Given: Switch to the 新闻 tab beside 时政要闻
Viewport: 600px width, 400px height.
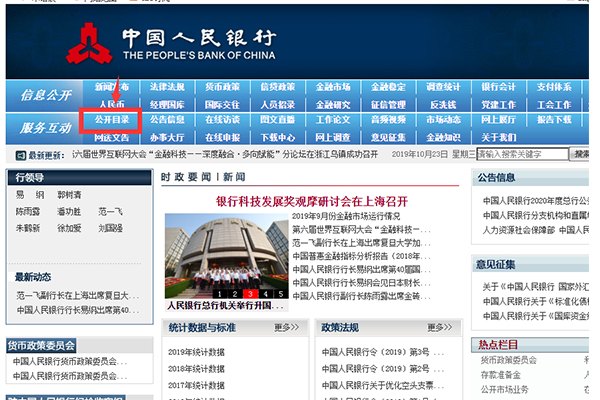Looking at the screenshot, I should pyautogui.click(x=234, y=176).
